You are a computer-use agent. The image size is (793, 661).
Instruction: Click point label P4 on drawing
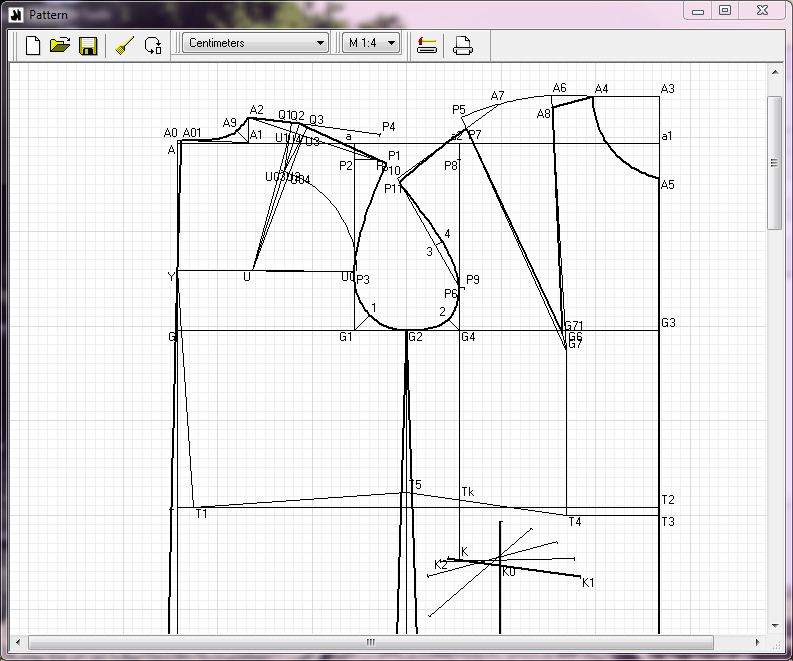[388, 126]
